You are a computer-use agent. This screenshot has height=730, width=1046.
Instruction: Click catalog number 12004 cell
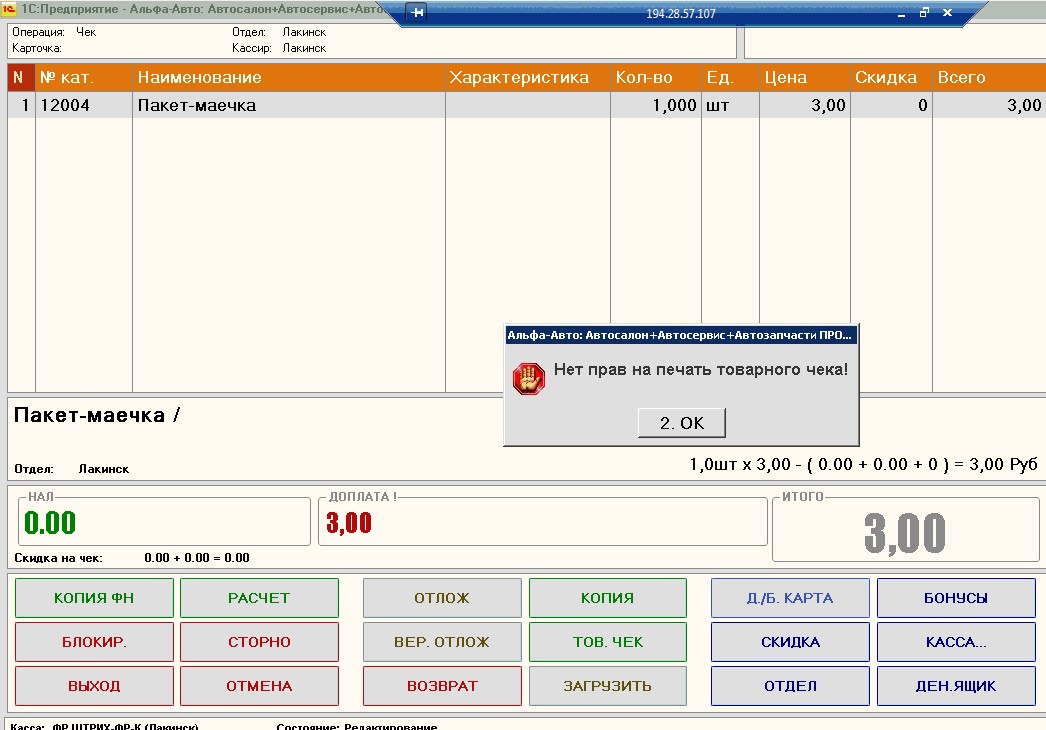tap(83, 105)
